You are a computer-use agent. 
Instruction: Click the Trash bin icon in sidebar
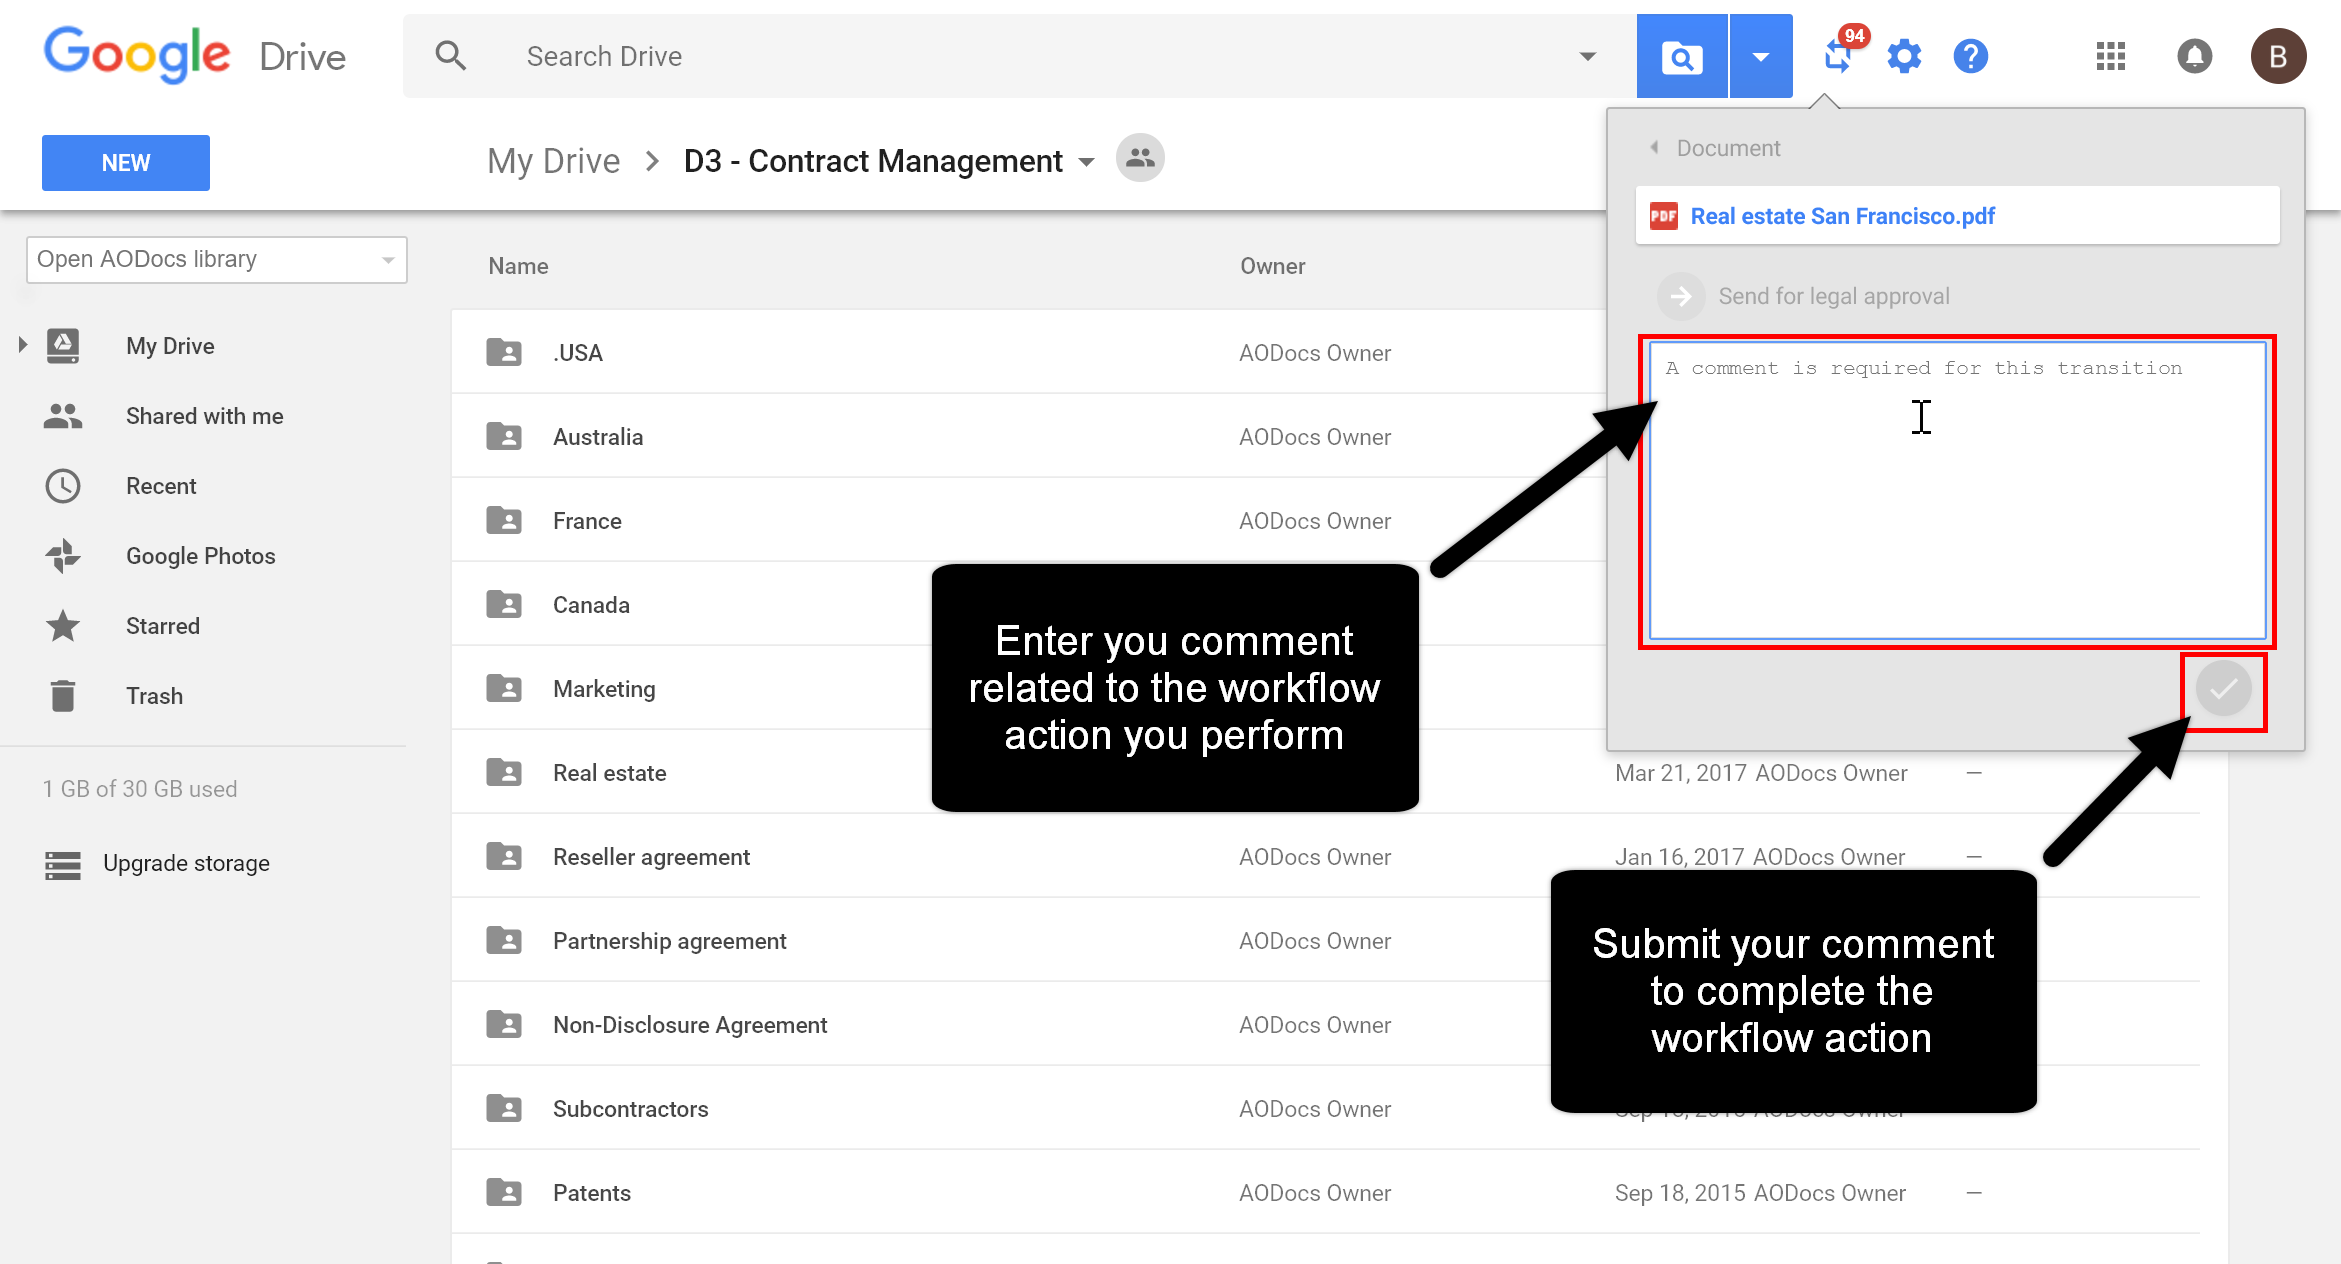coord(63,696)
